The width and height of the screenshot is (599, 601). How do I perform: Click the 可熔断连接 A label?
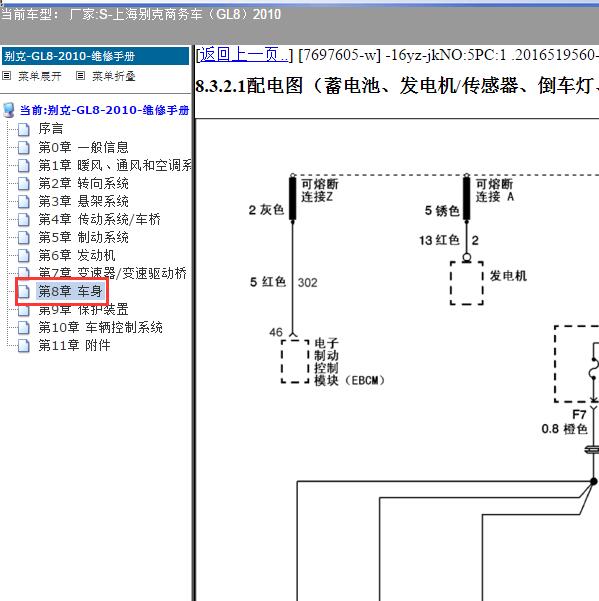tap(494, 190)
